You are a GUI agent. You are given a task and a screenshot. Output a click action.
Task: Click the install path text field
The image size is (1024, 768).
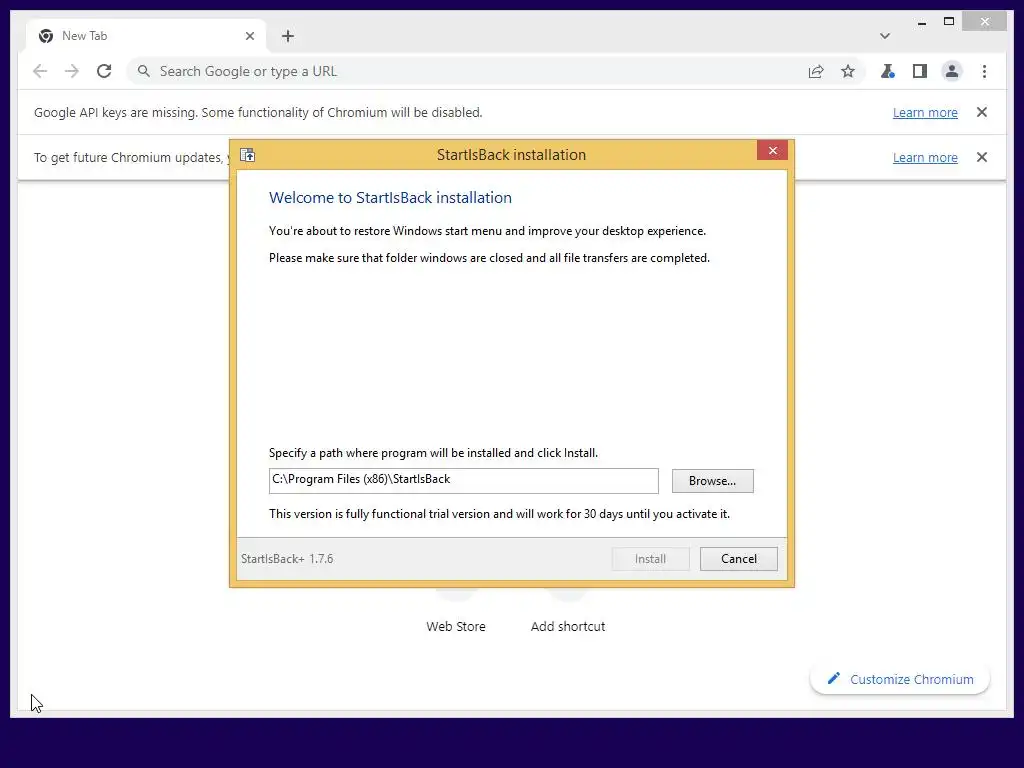click(x=464, y=481)
